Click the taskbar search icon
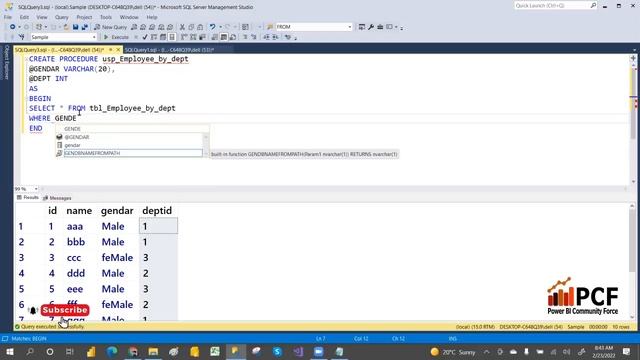The width and height of the screenshot is (640, 360). pos(30,351)
